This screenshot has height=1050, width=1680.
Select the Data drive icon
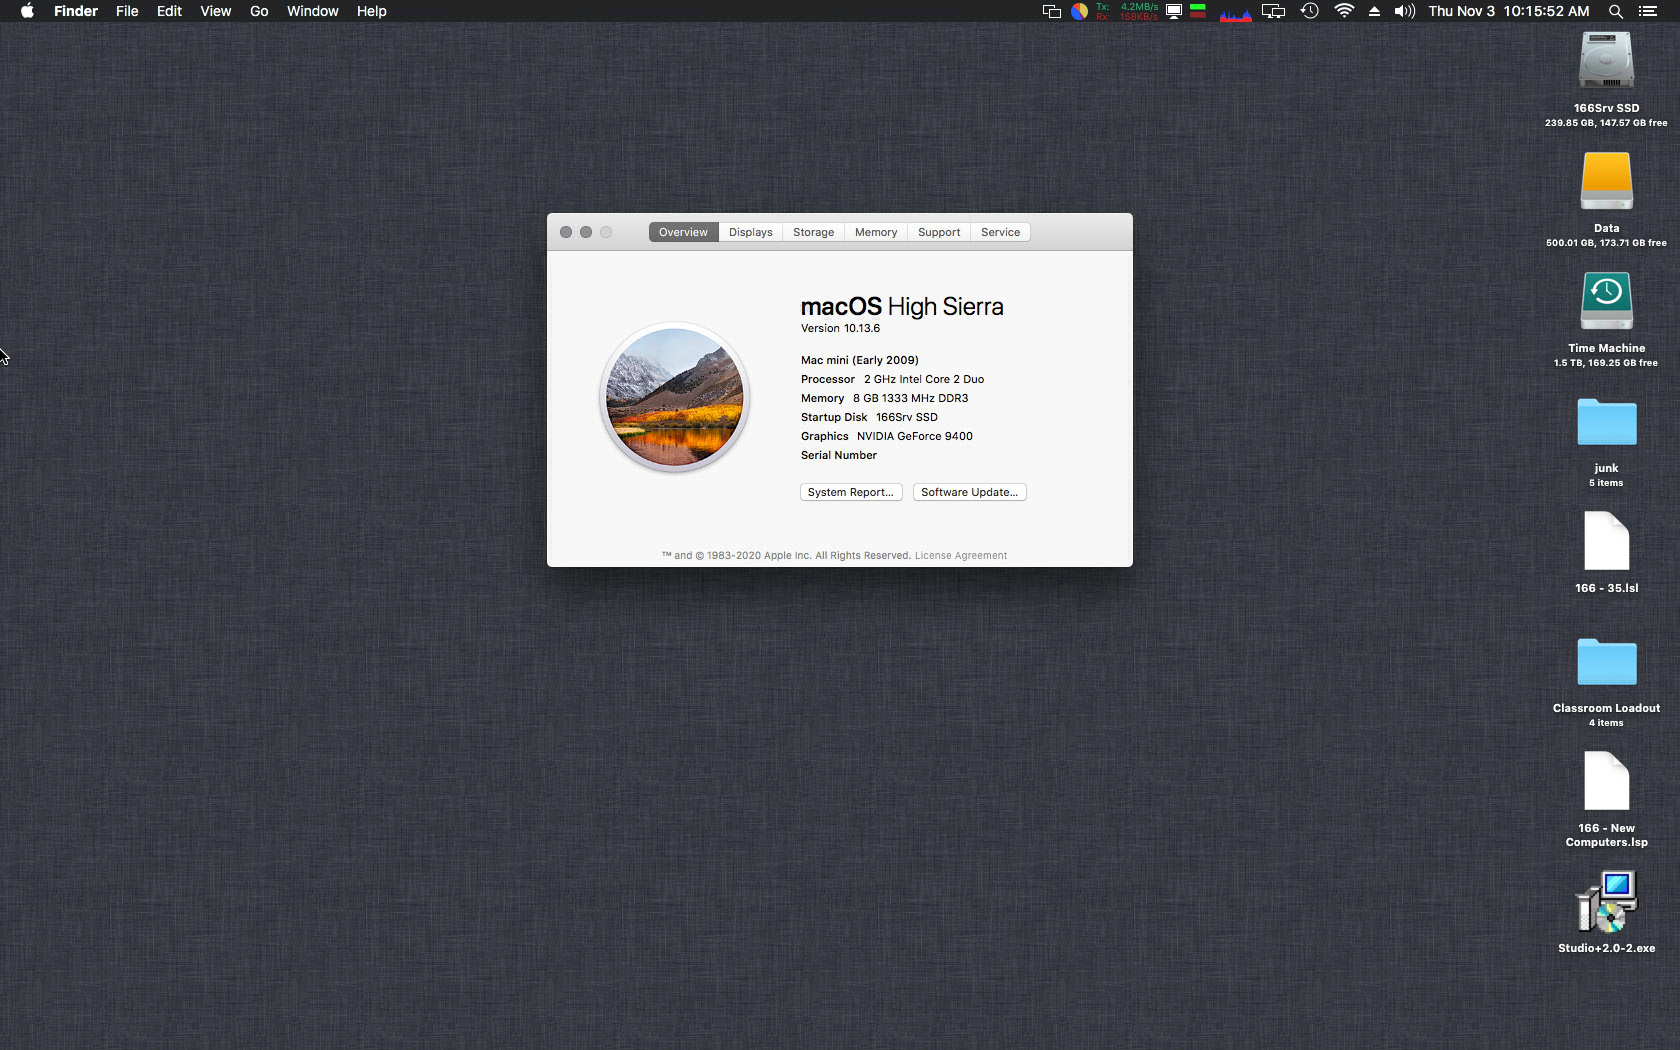(x=1607, y=181)
